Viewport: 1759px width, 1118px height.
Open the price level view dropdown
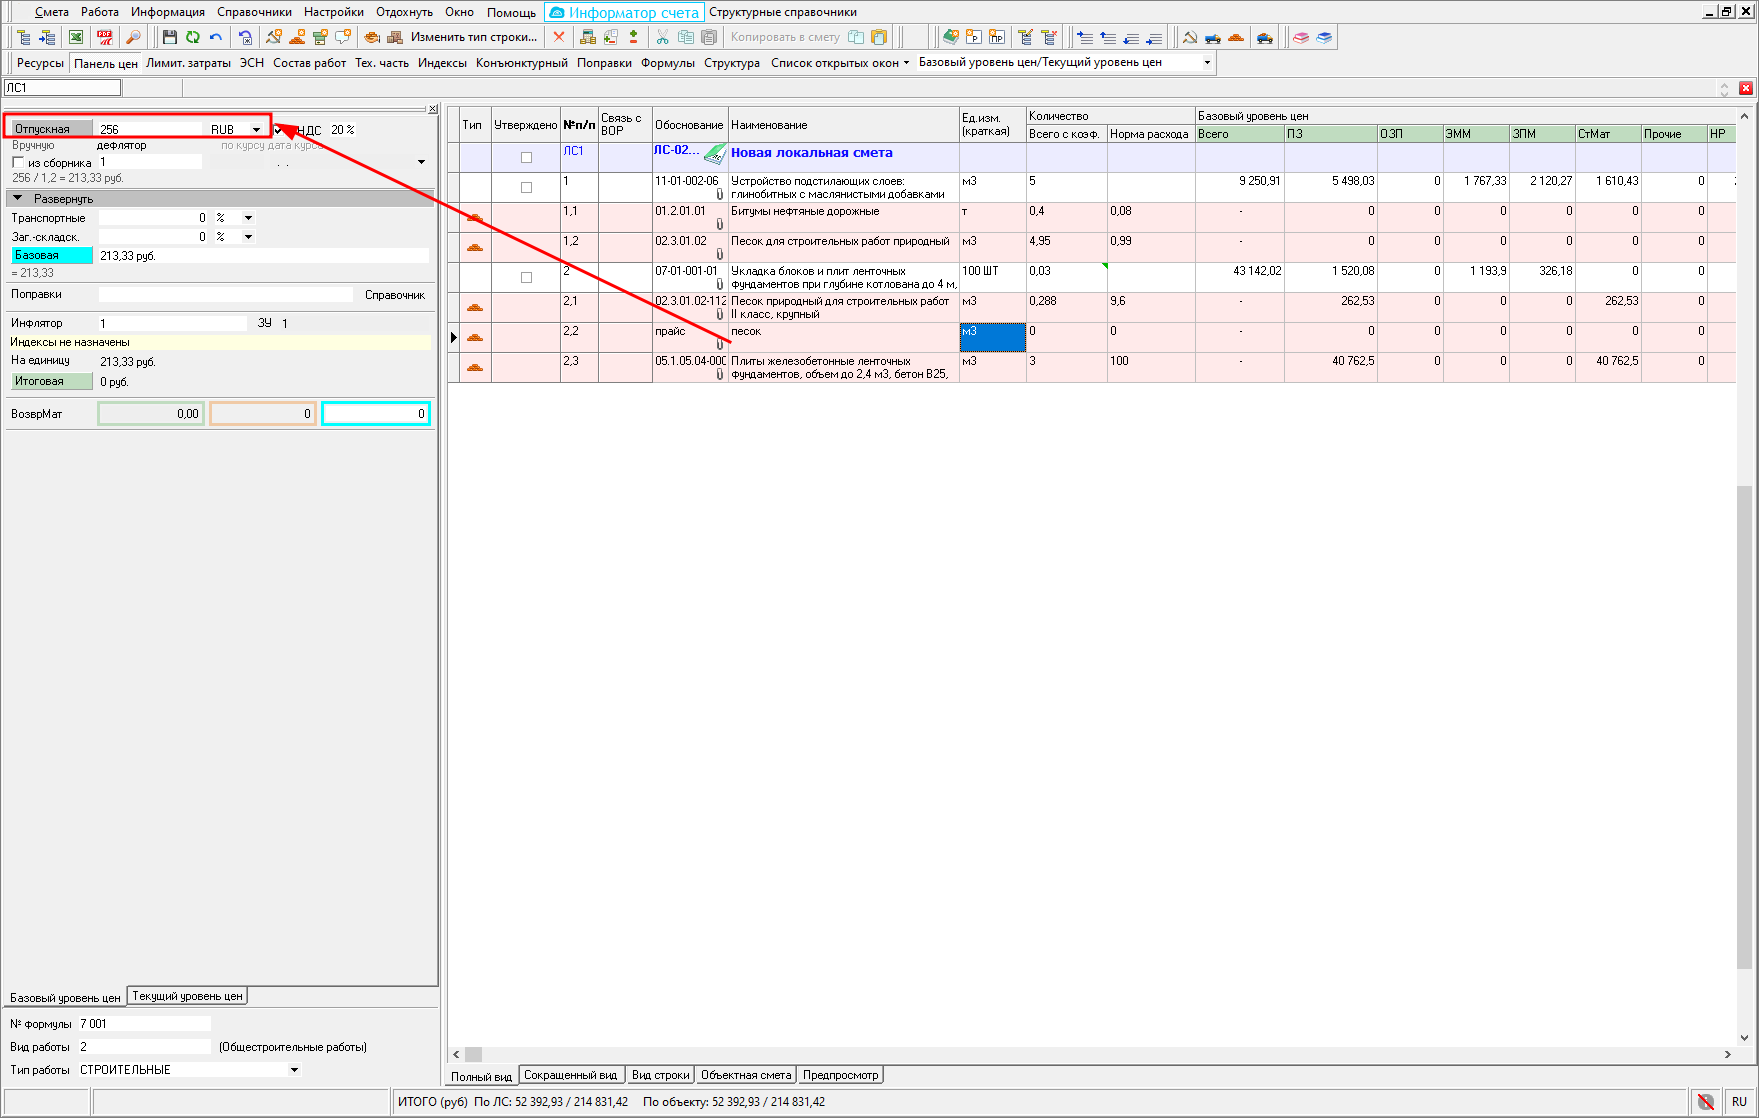click(1206, 63)
